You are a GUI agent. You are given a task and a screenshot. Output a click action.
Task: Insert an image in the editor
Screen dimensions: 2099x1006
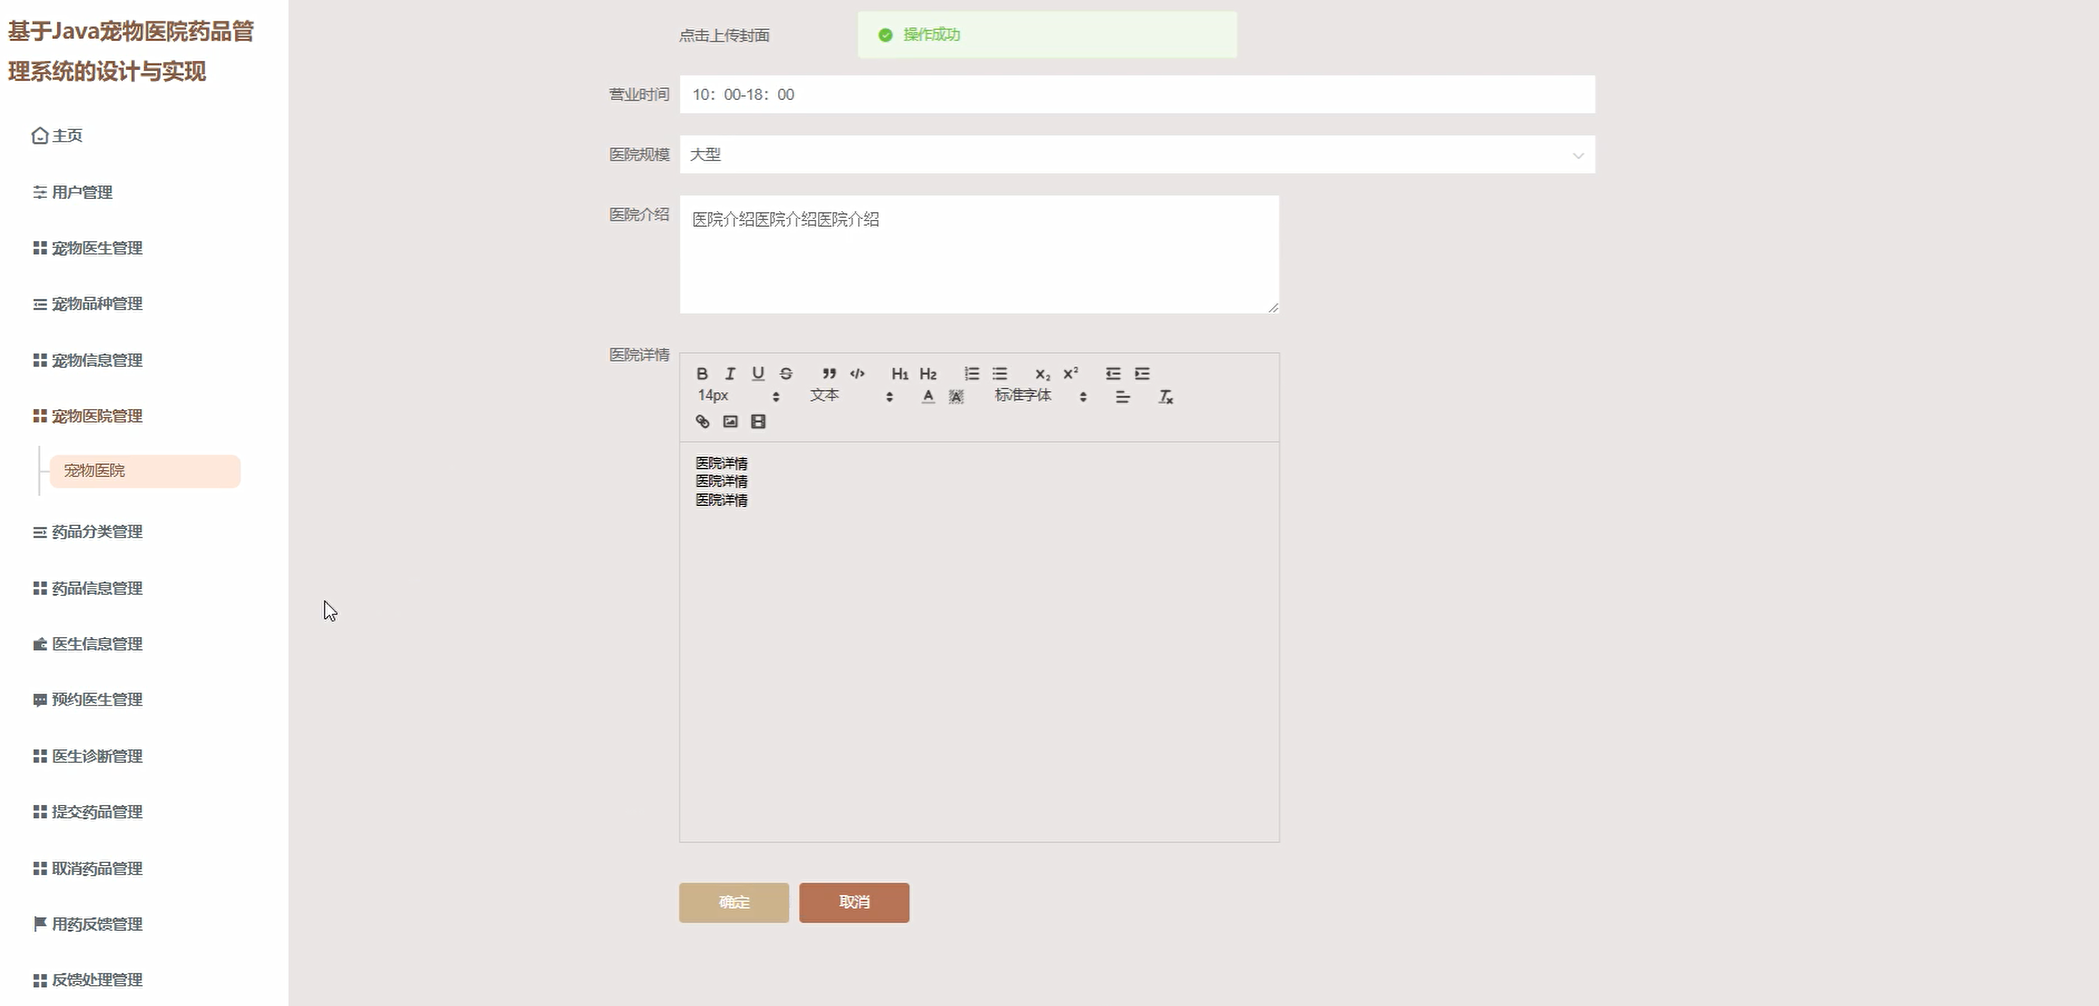click(x=730, y=422)
